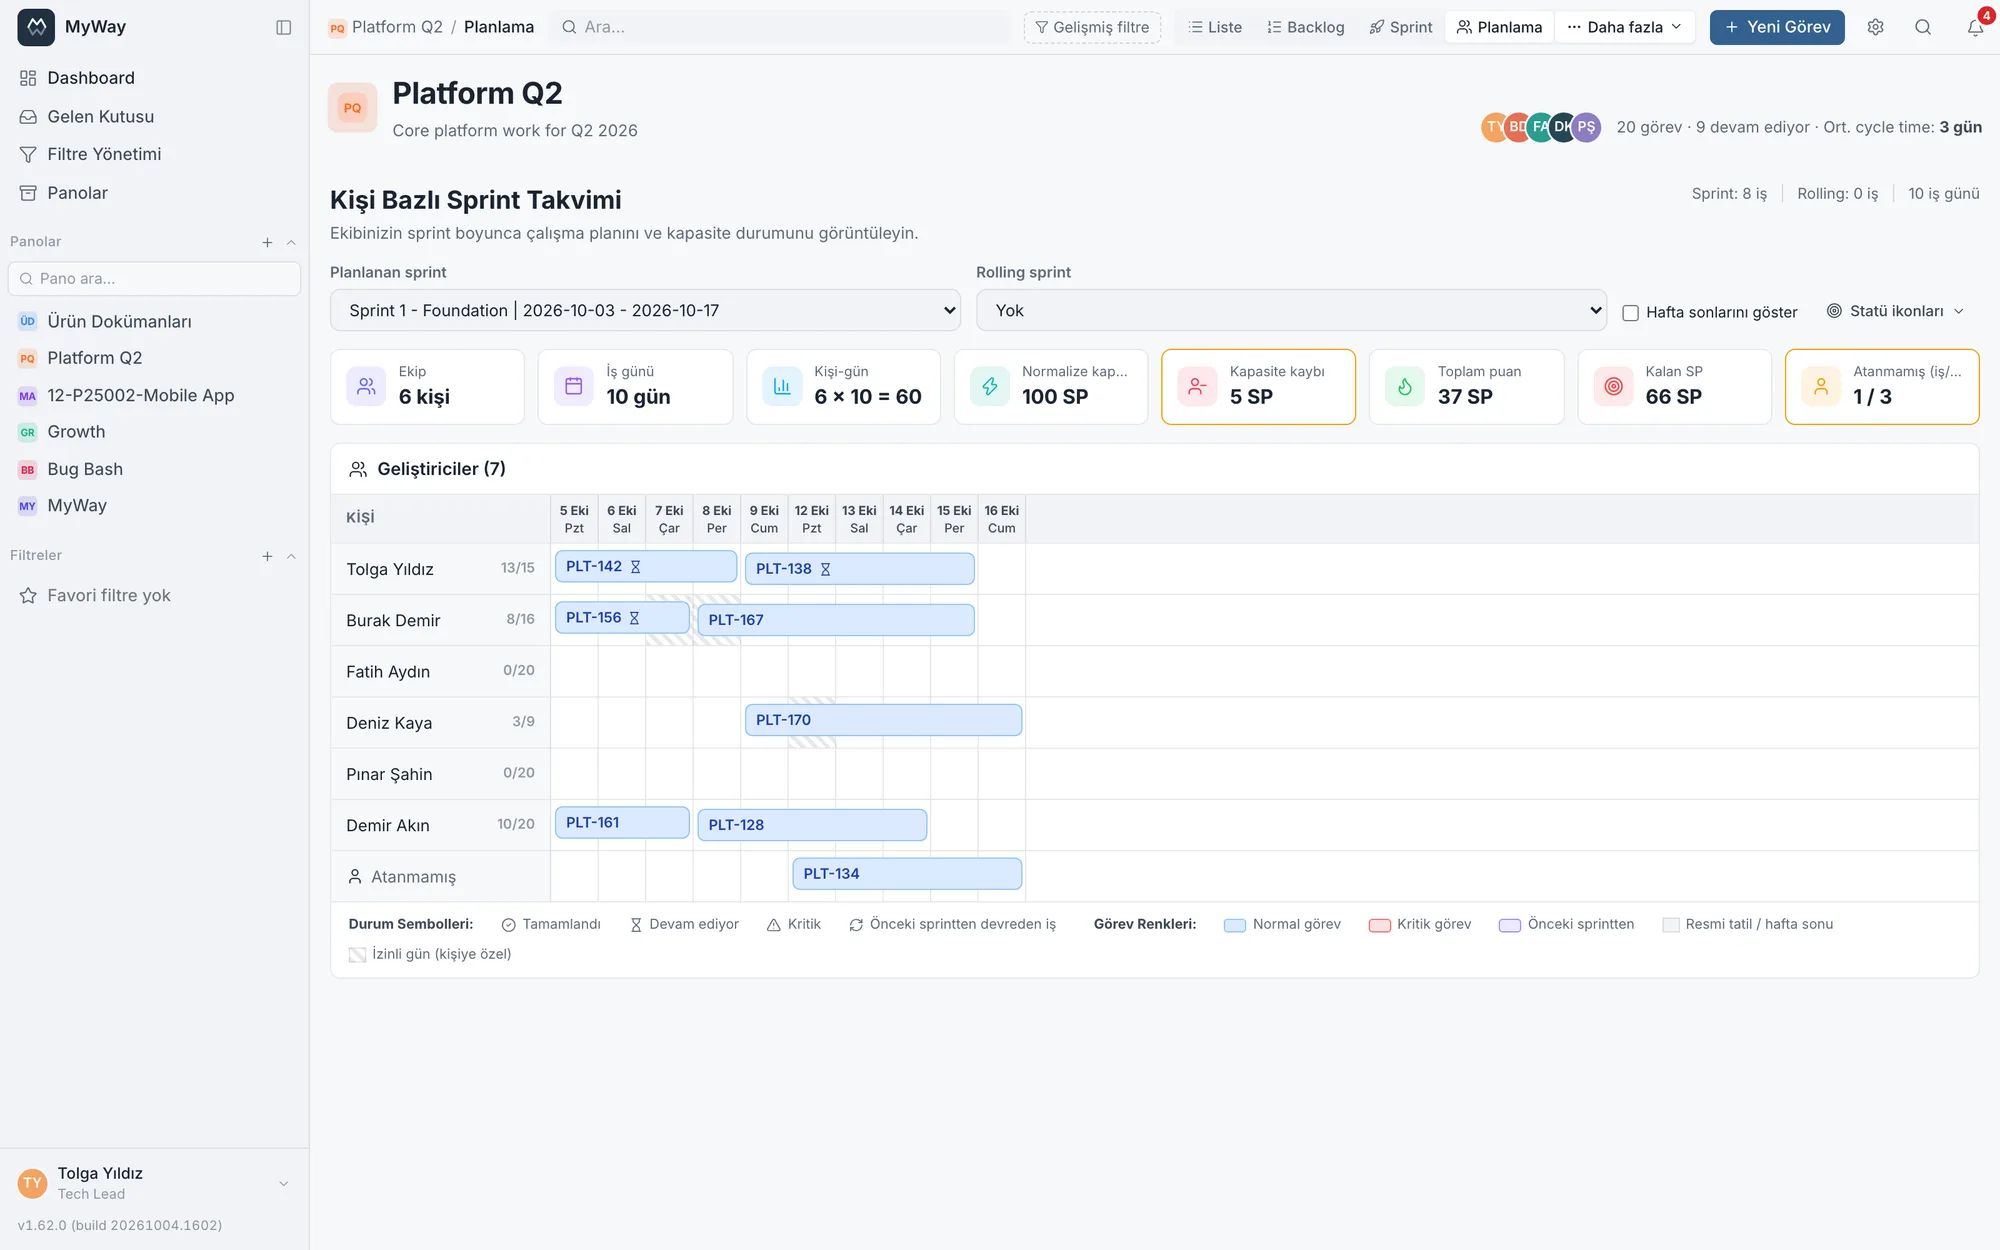Click the Pano ara input field
Screen dimensions: 2000x1250
(154, 279)
